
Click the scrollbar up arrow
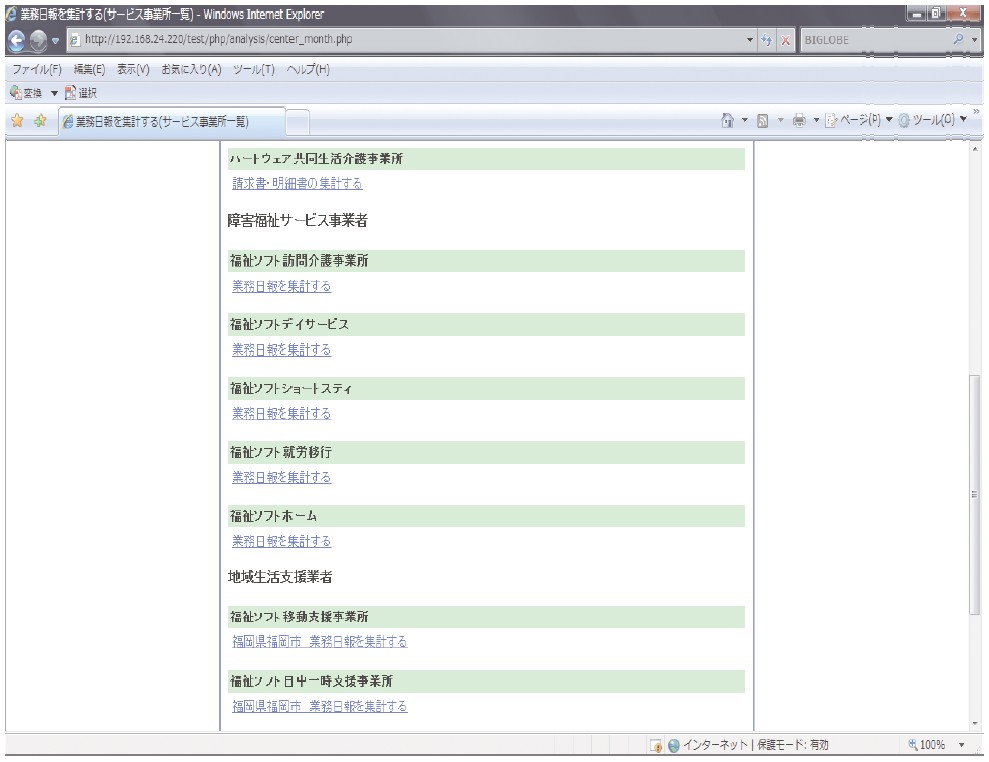(x=975, y=149)
